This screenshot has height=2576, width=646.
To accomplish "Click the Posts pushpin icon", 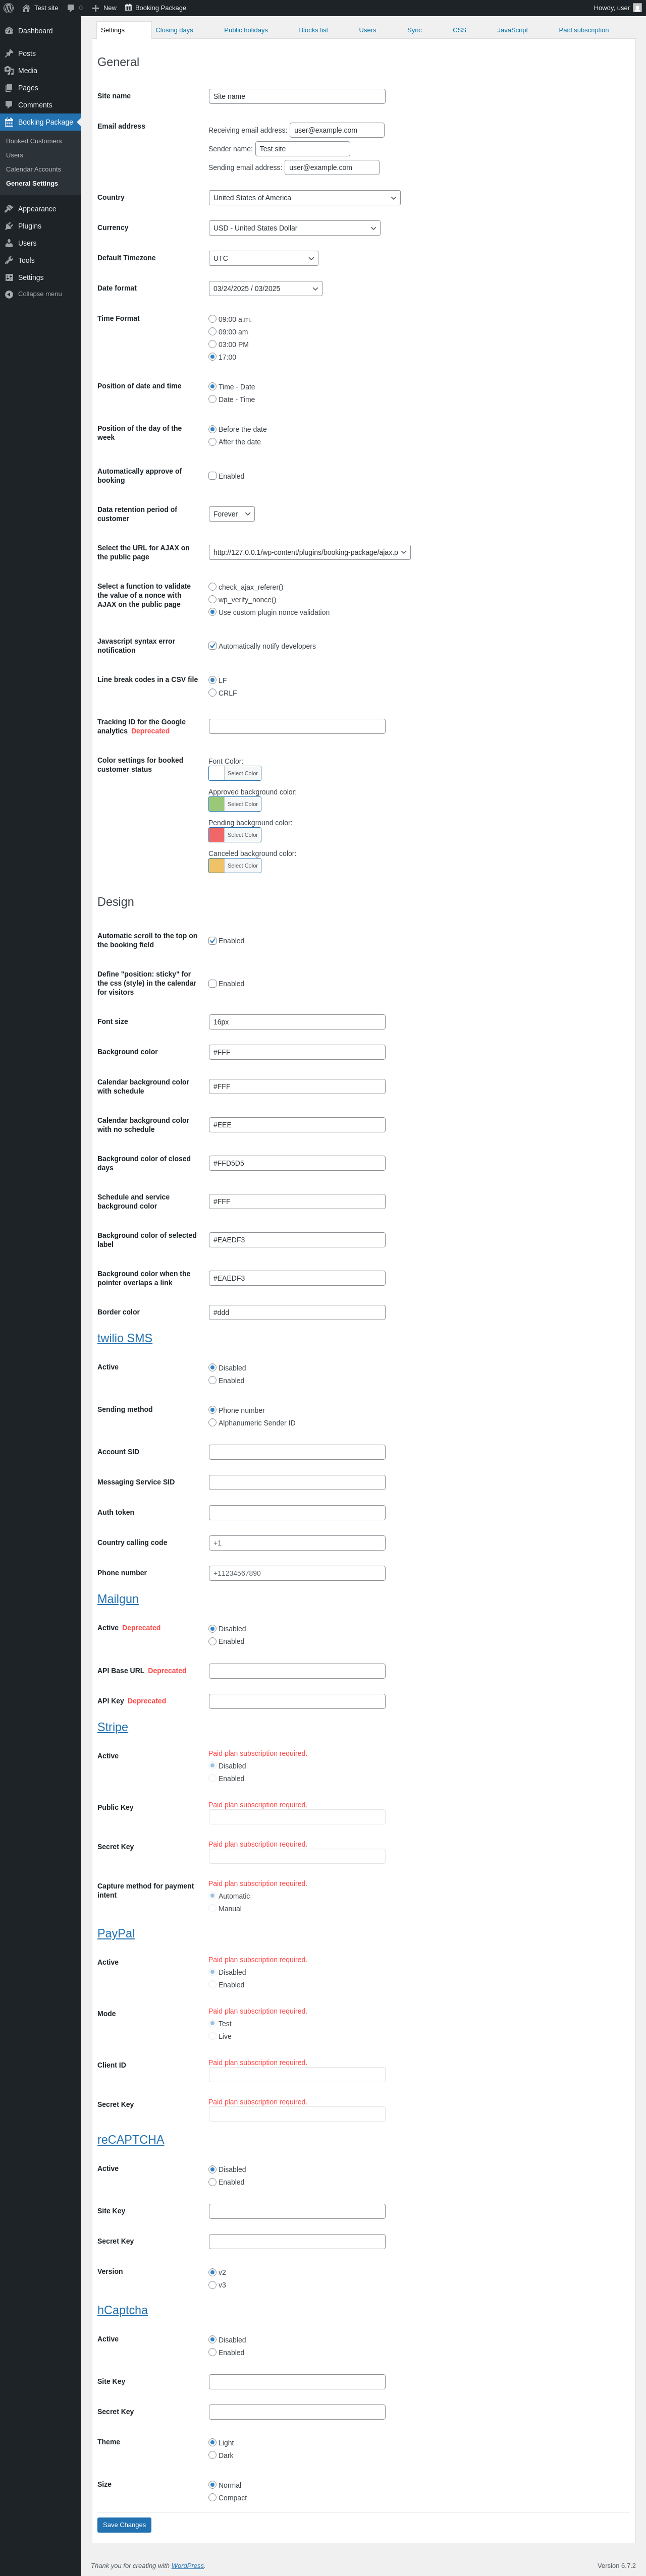I will click(x=9, y=54).
